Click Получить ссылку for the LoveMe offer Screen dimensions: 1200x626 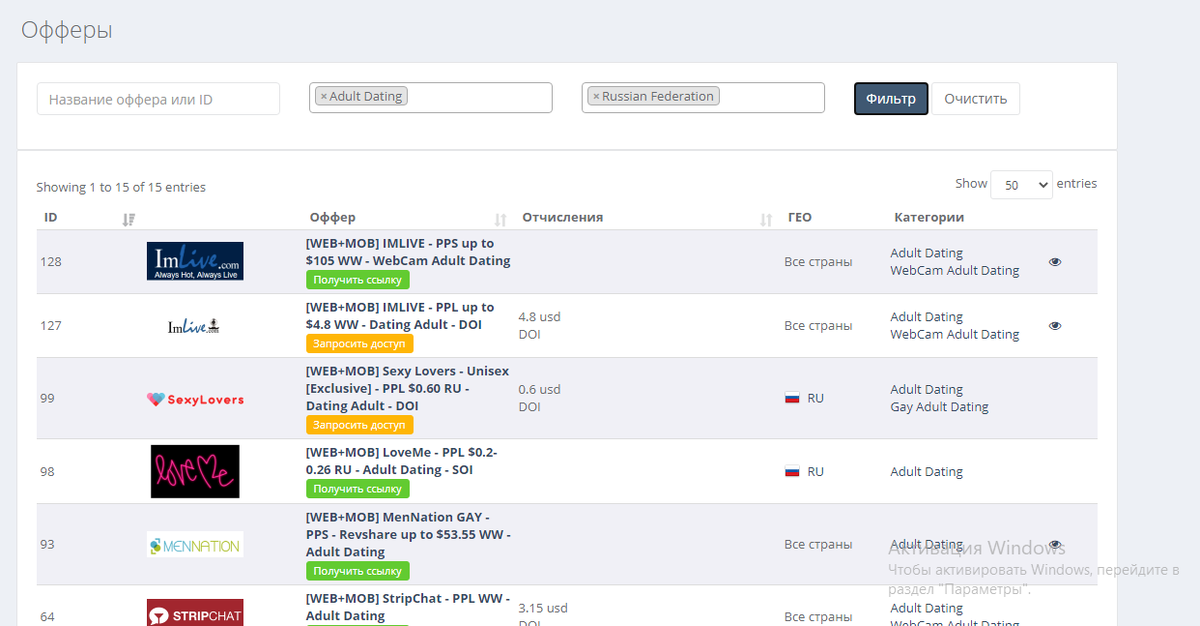pos(357,489)
